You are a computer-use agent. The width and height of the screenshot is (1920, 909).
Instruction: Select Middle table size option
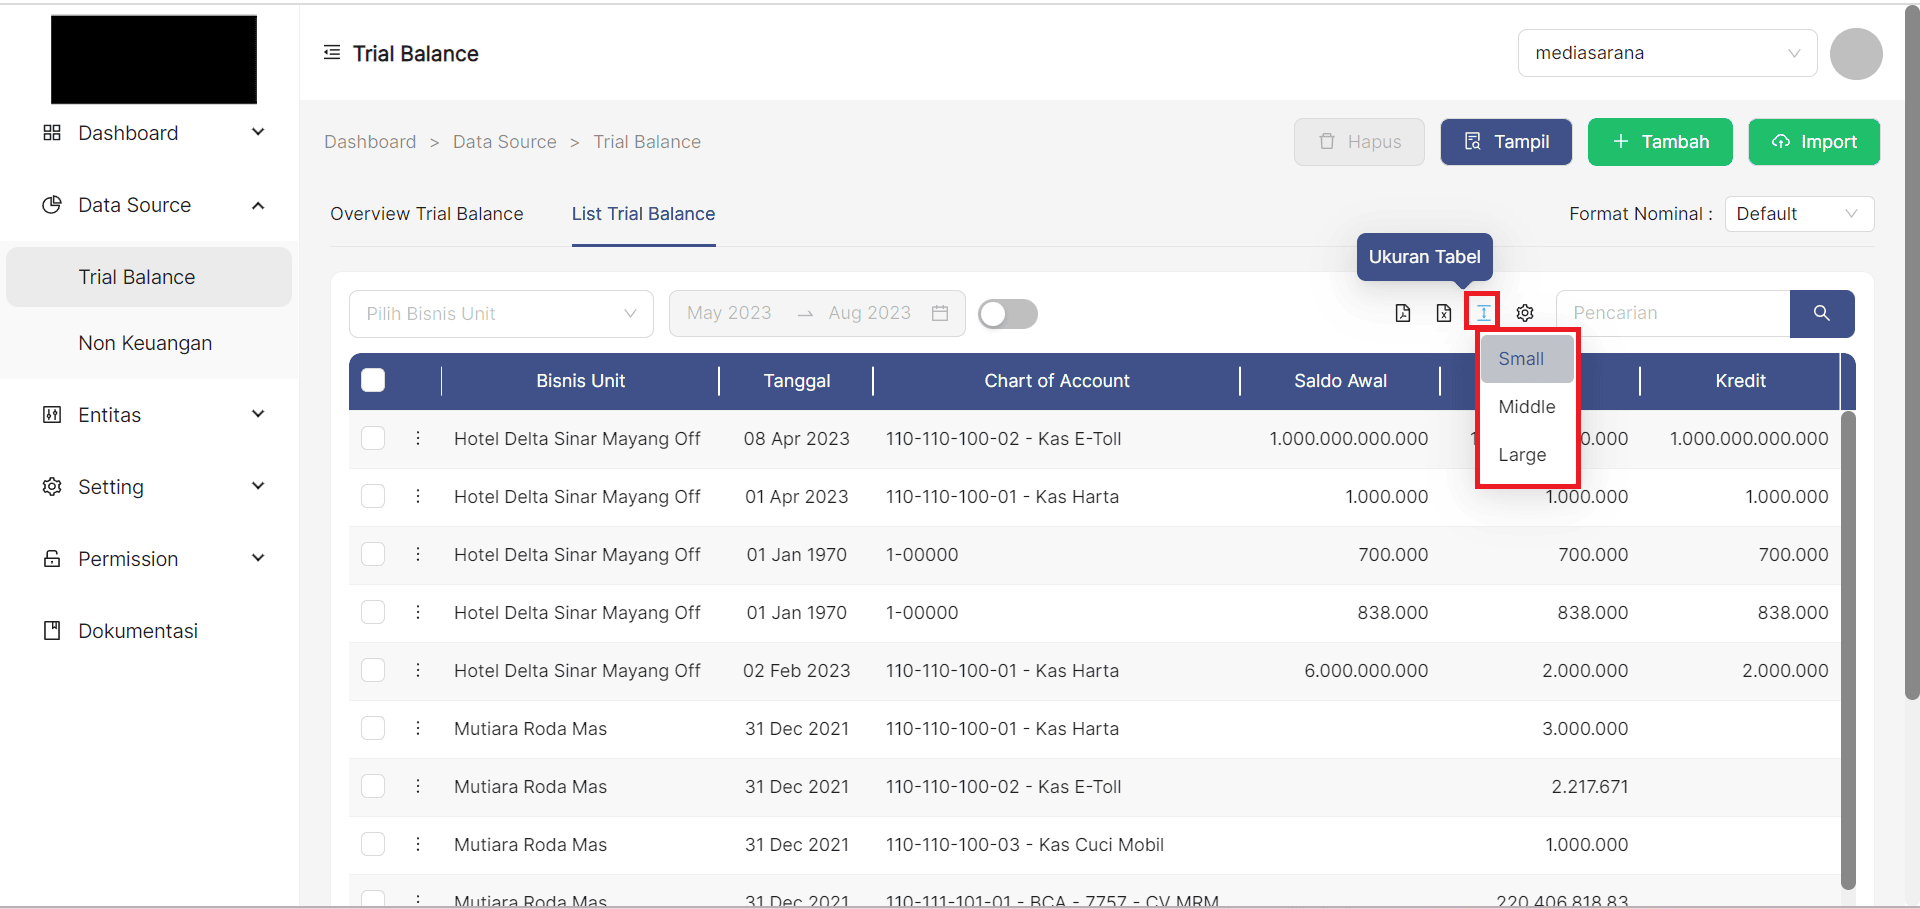pyautogui.click(x=1526, y=407)
